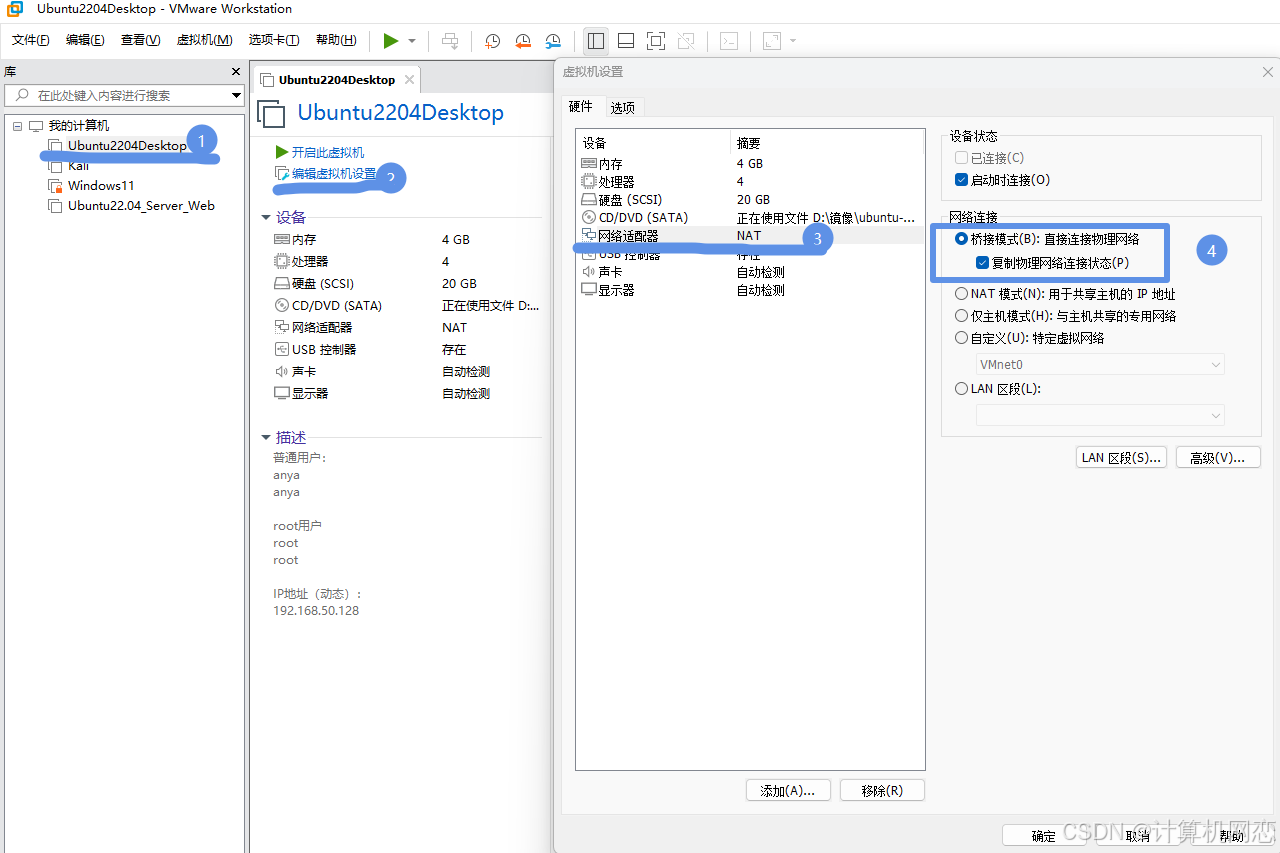Click the stretch guest display icon

coord(772,41)
